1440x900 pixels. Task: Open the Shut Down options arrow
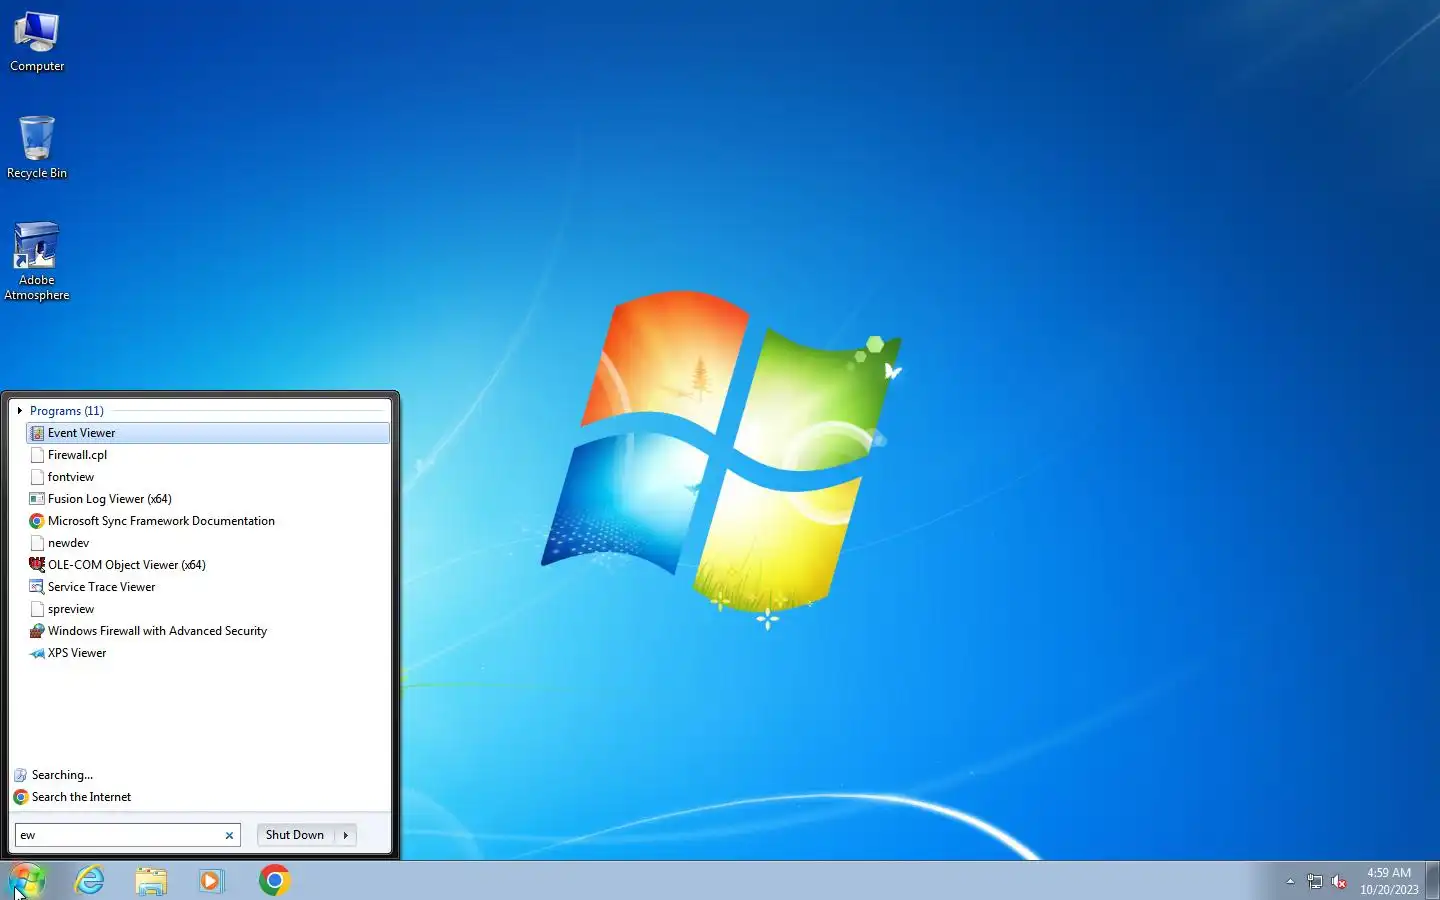coord(346,835)
